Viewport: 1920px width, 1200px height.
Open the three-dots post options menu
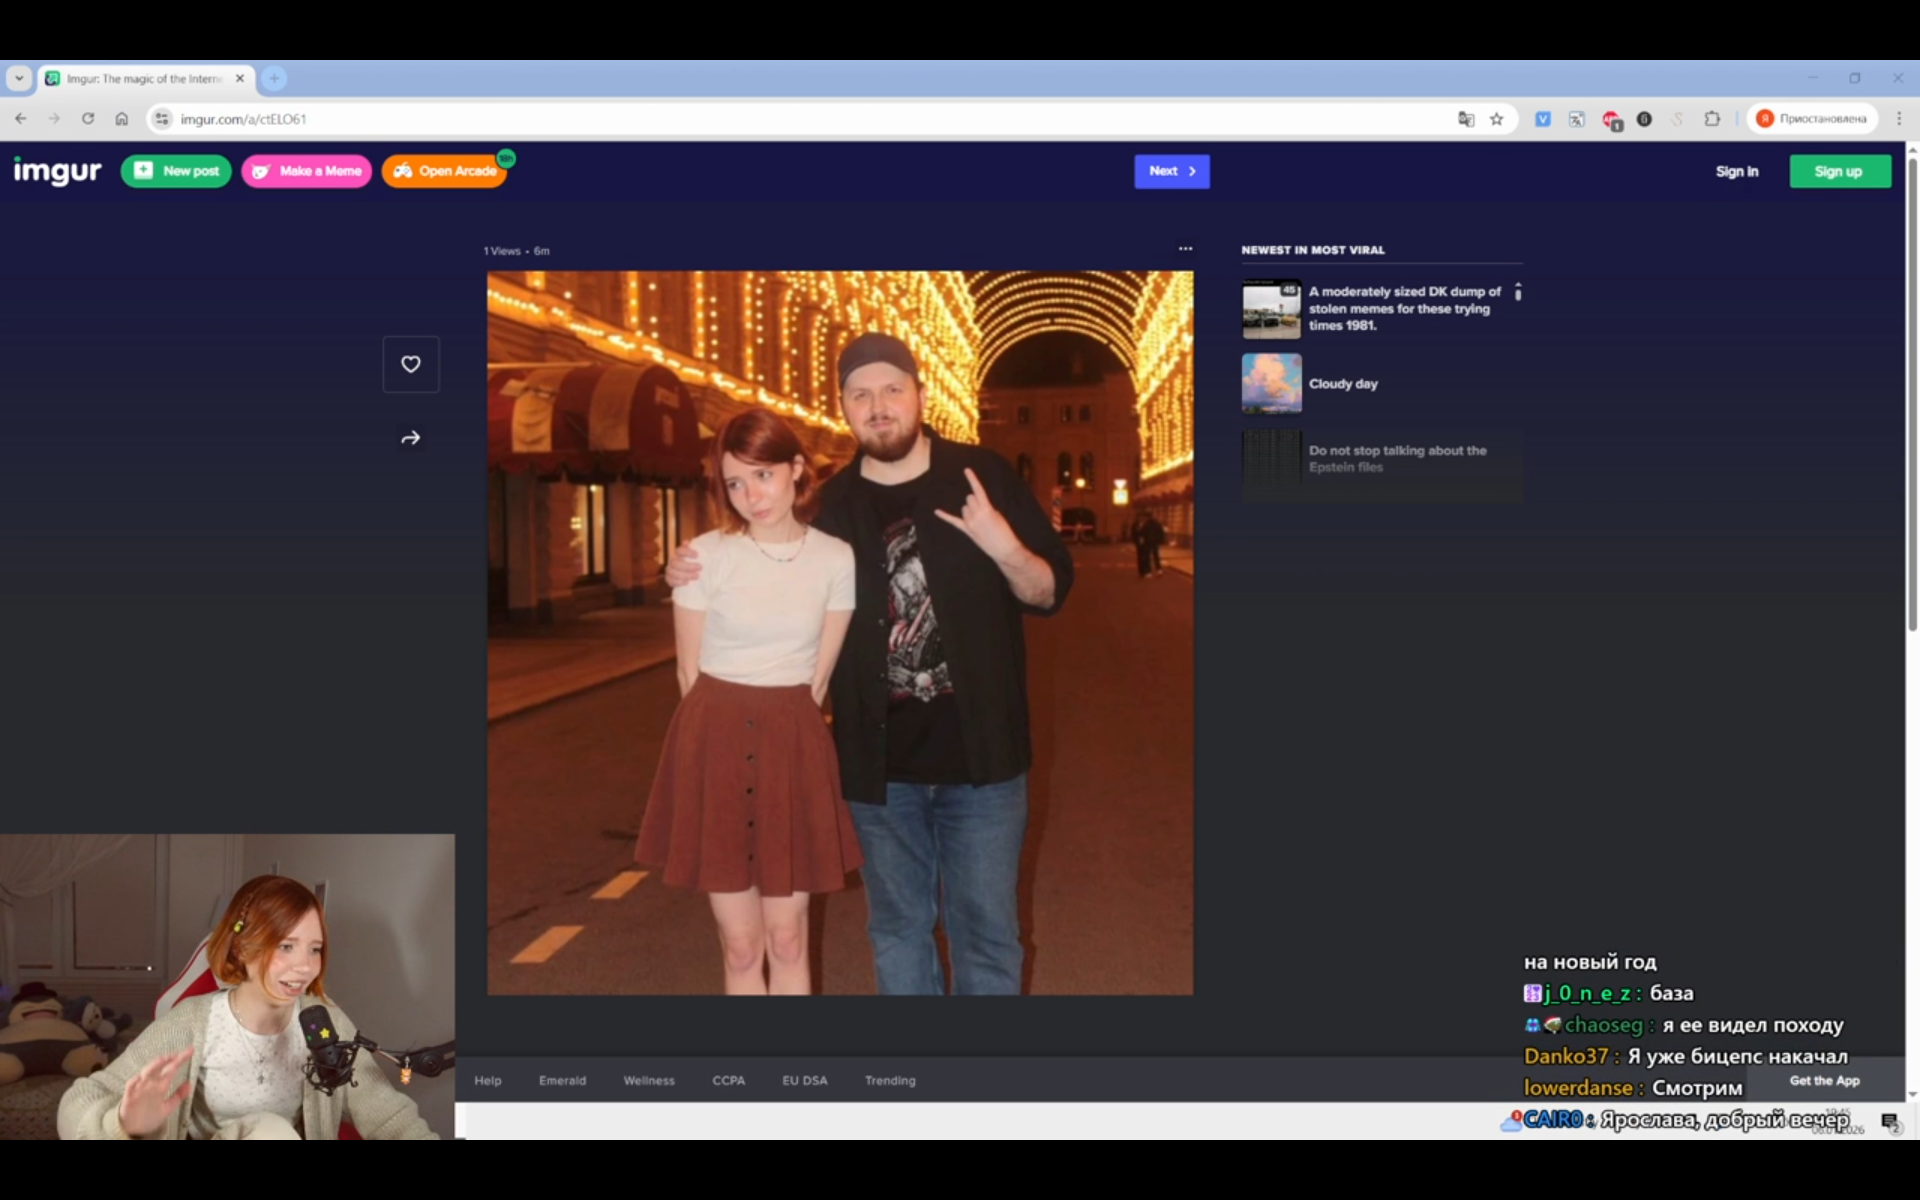tap(1185, 249)
